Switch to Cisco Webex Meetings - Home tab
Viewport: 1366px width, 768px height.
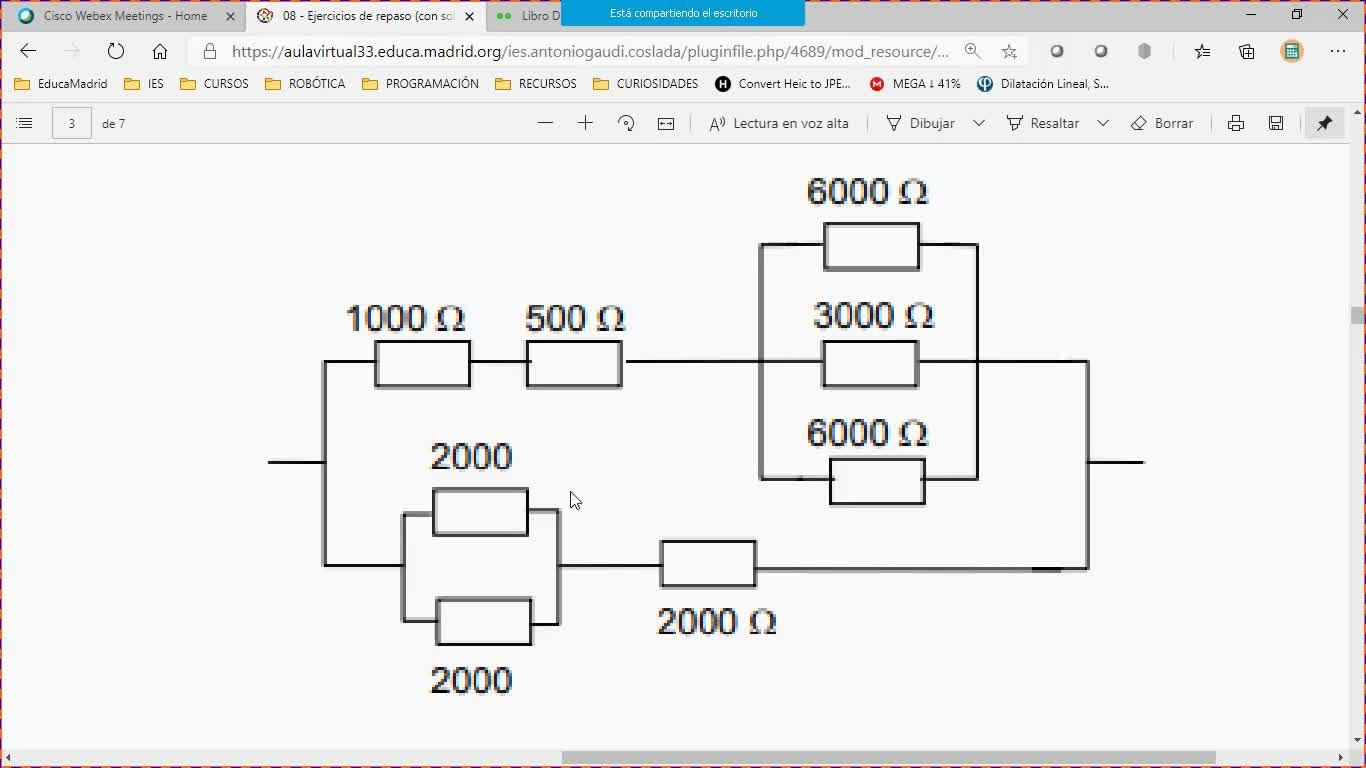(125, 16)
